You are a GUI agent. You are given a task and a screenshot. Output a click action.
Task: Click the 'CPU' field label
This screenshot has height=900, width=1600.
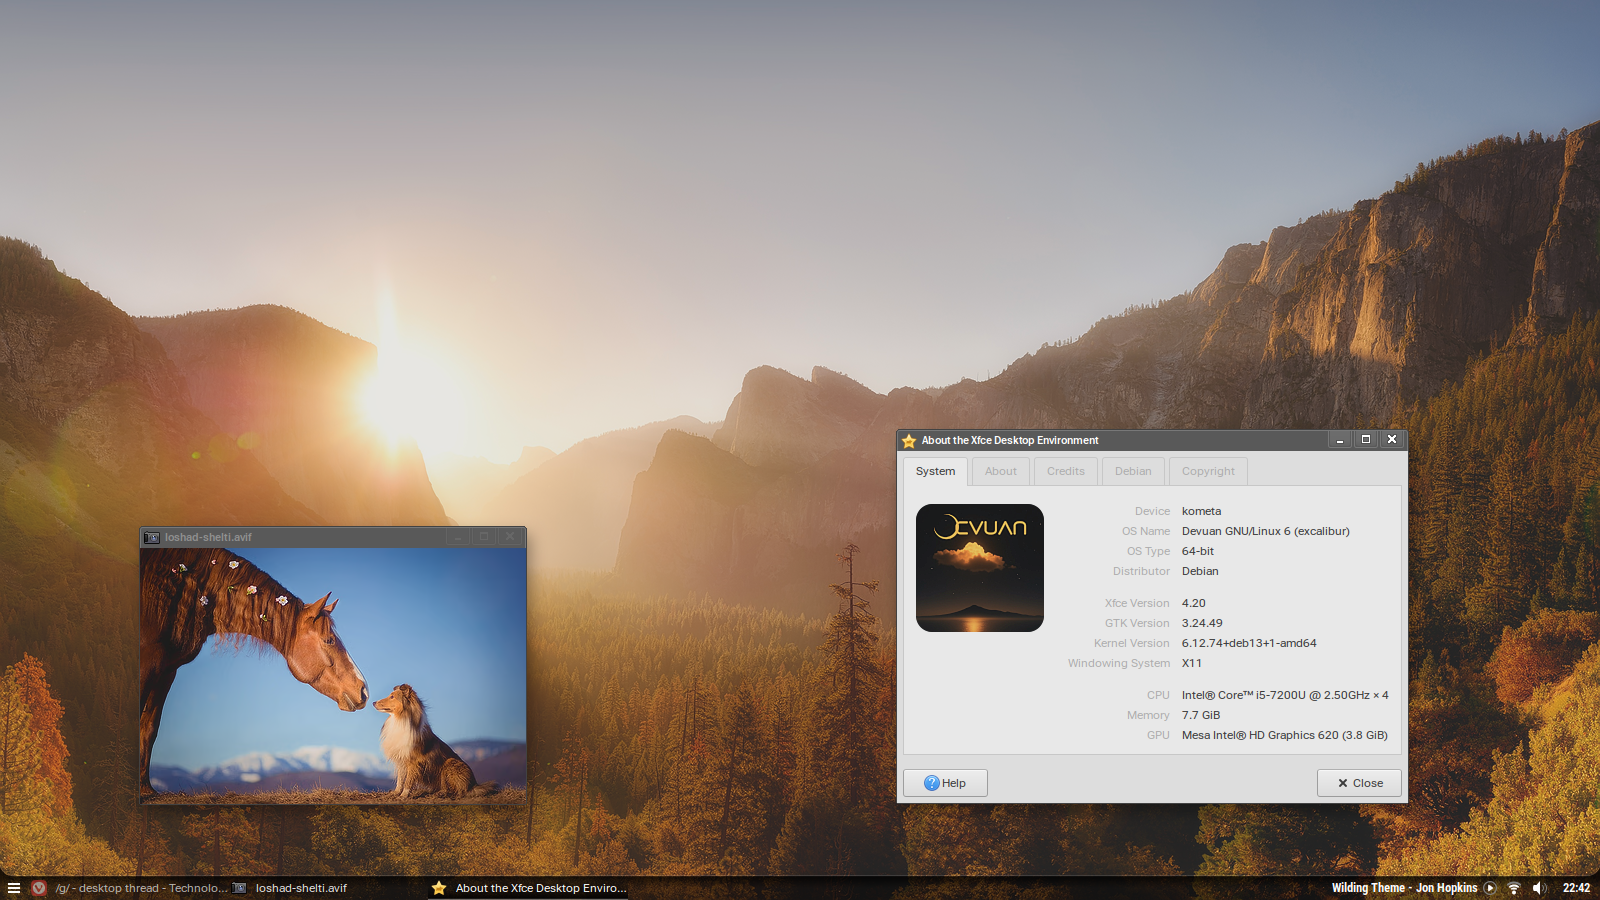pyautogui.click(x=1158, y=695)
